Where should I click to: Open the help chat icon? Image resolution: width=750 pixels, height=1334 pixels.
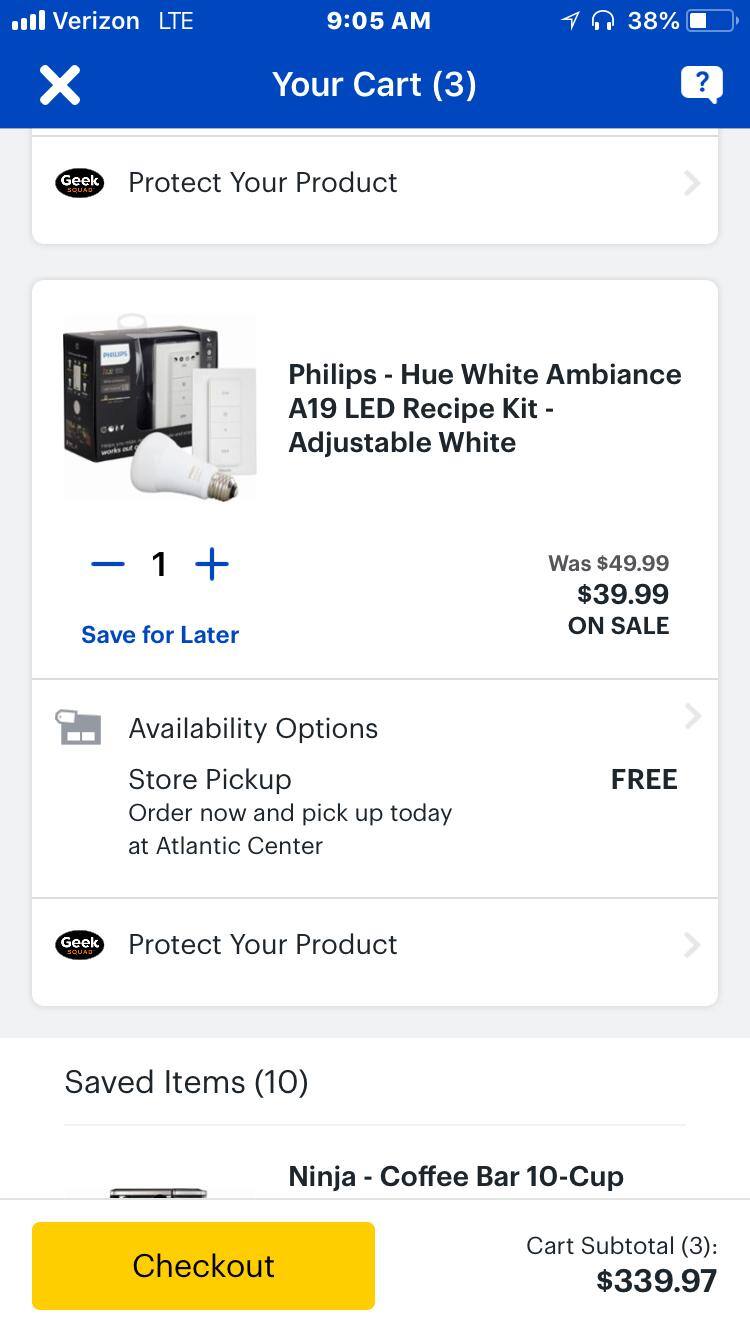coord(701,84)
